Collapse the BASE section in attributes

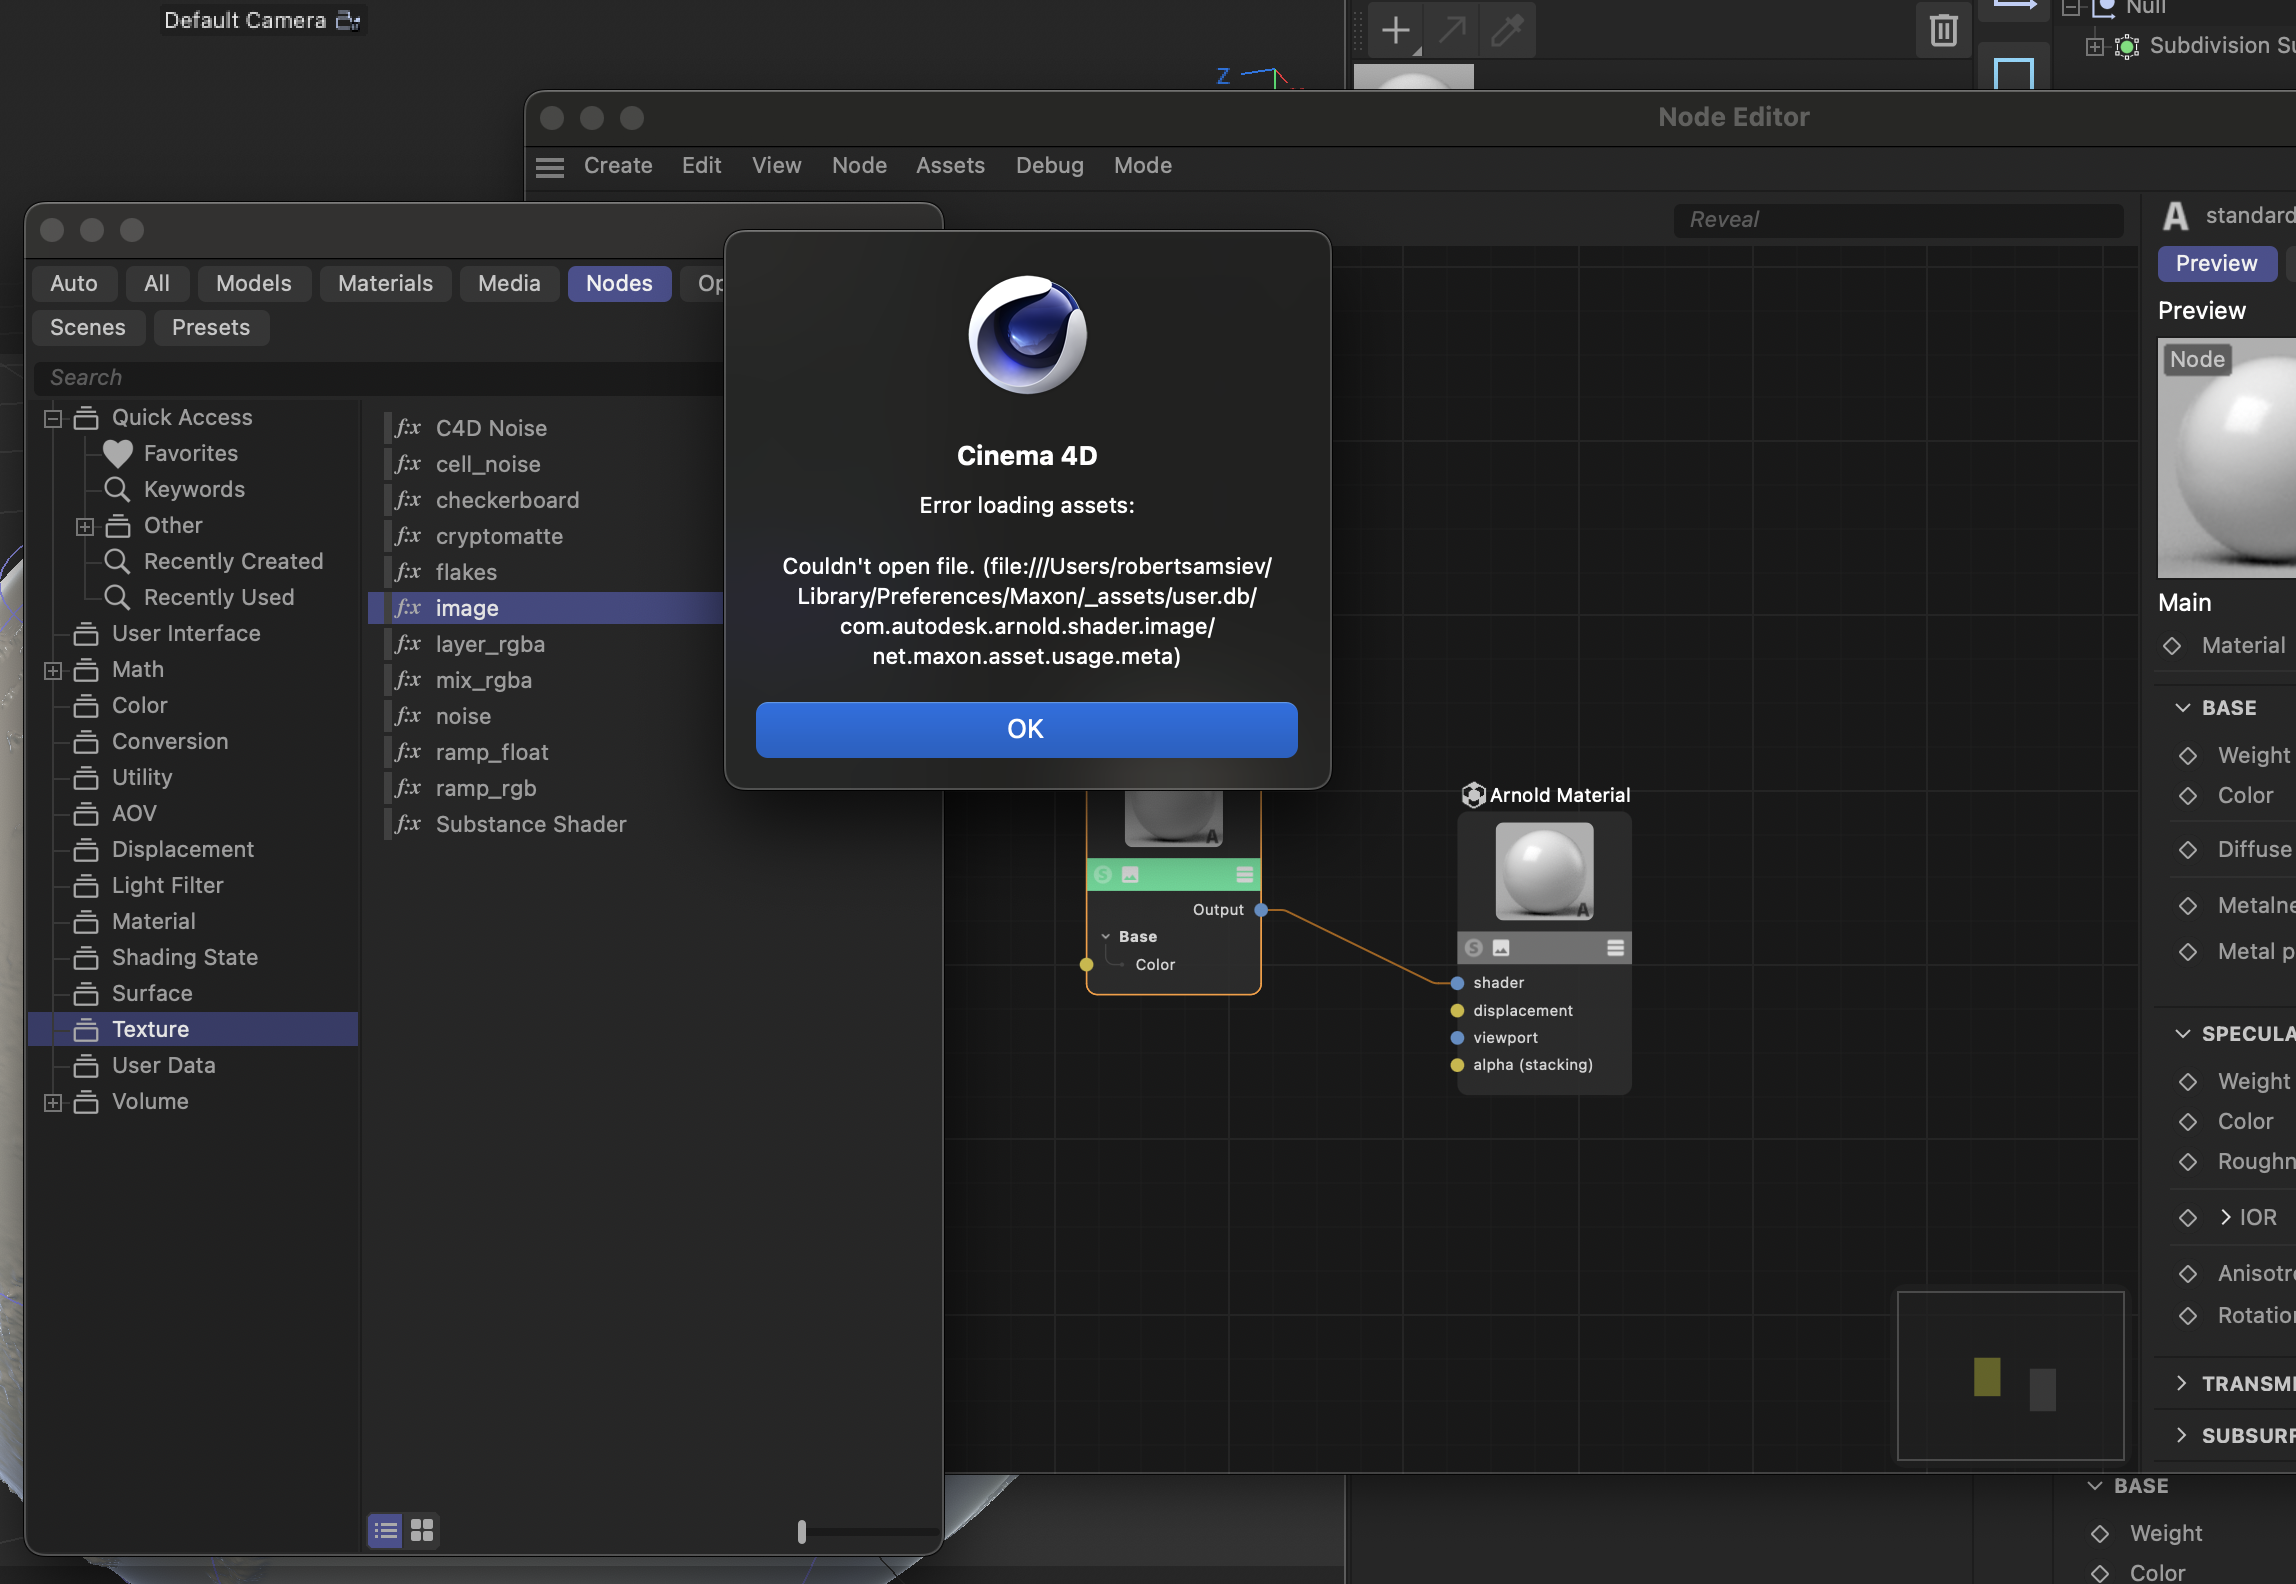tap(2183, 708)
